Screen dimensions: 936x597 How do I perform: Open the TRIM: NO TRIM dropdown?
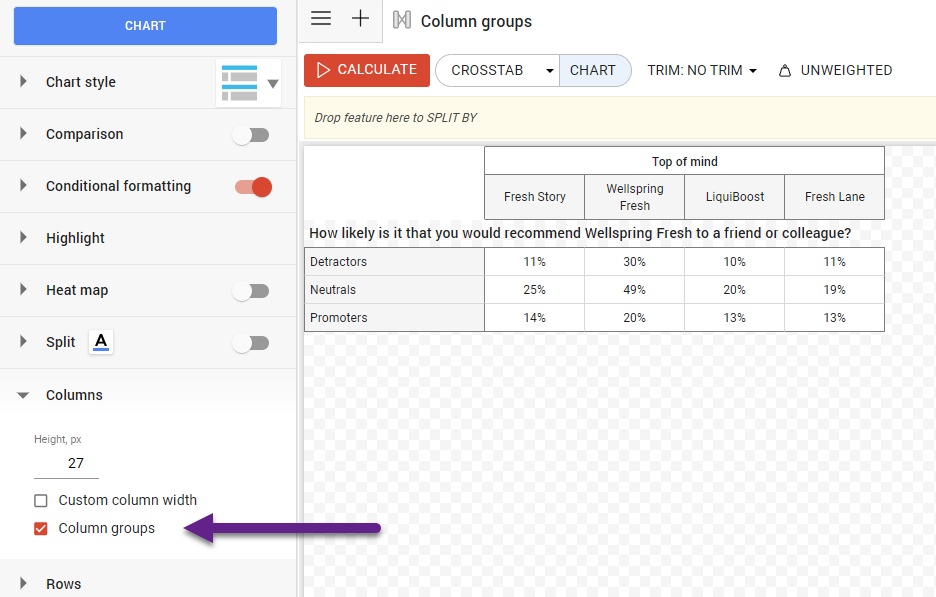click(702, 70)
